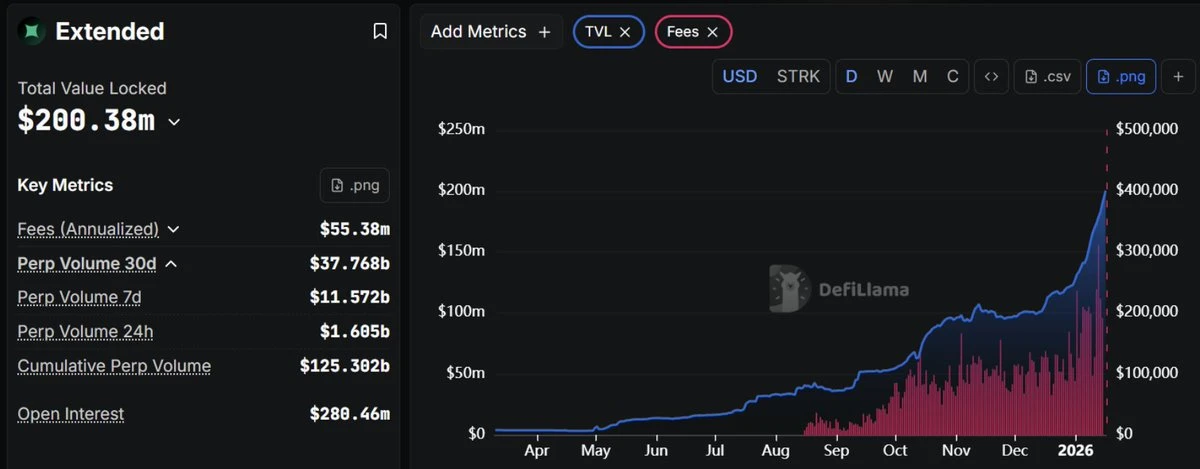Image resolution: width=1200 pixels, height=469 pixels.
Task: Collapse the Perp Volume 30d row
Action: pos(171,264)
